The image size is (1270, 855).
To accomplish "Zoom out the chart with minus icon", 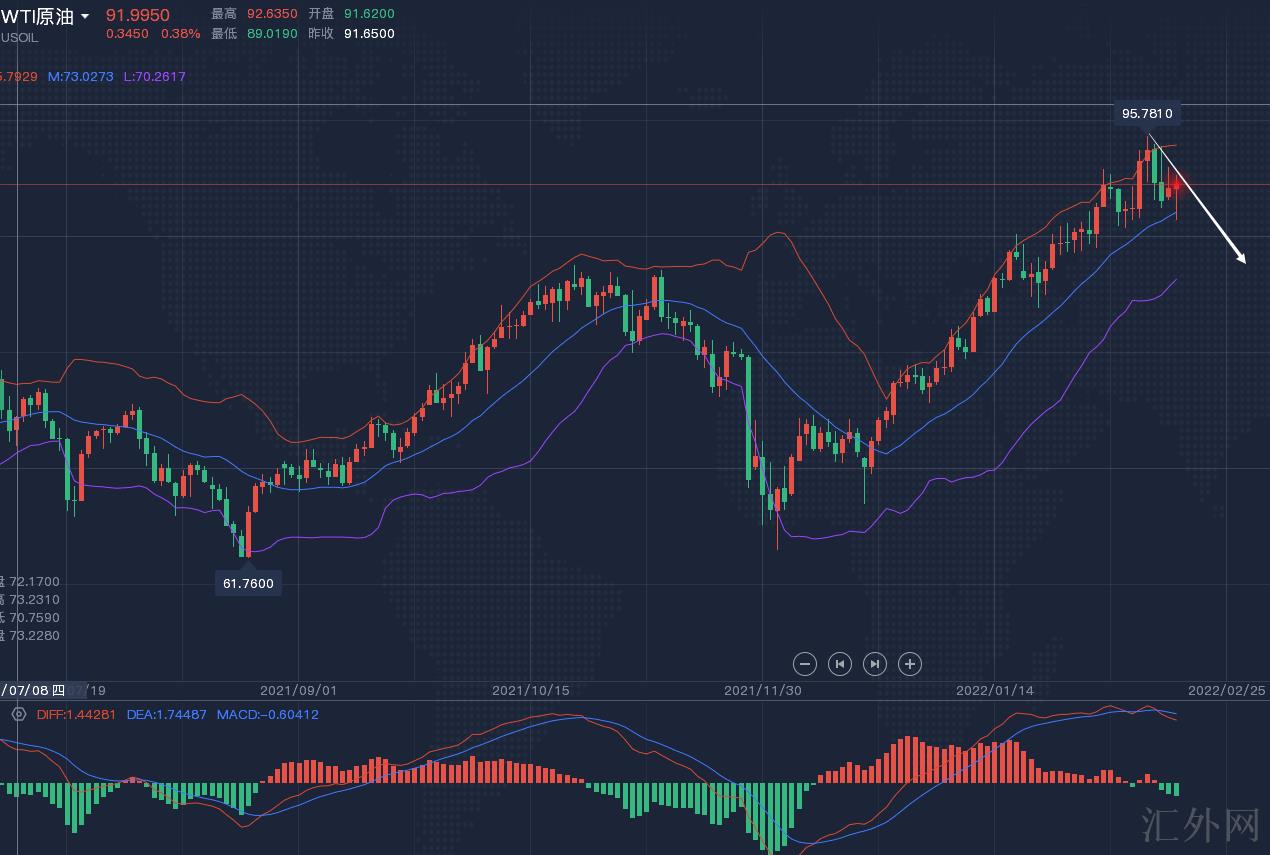I will [x=805, y=663].
